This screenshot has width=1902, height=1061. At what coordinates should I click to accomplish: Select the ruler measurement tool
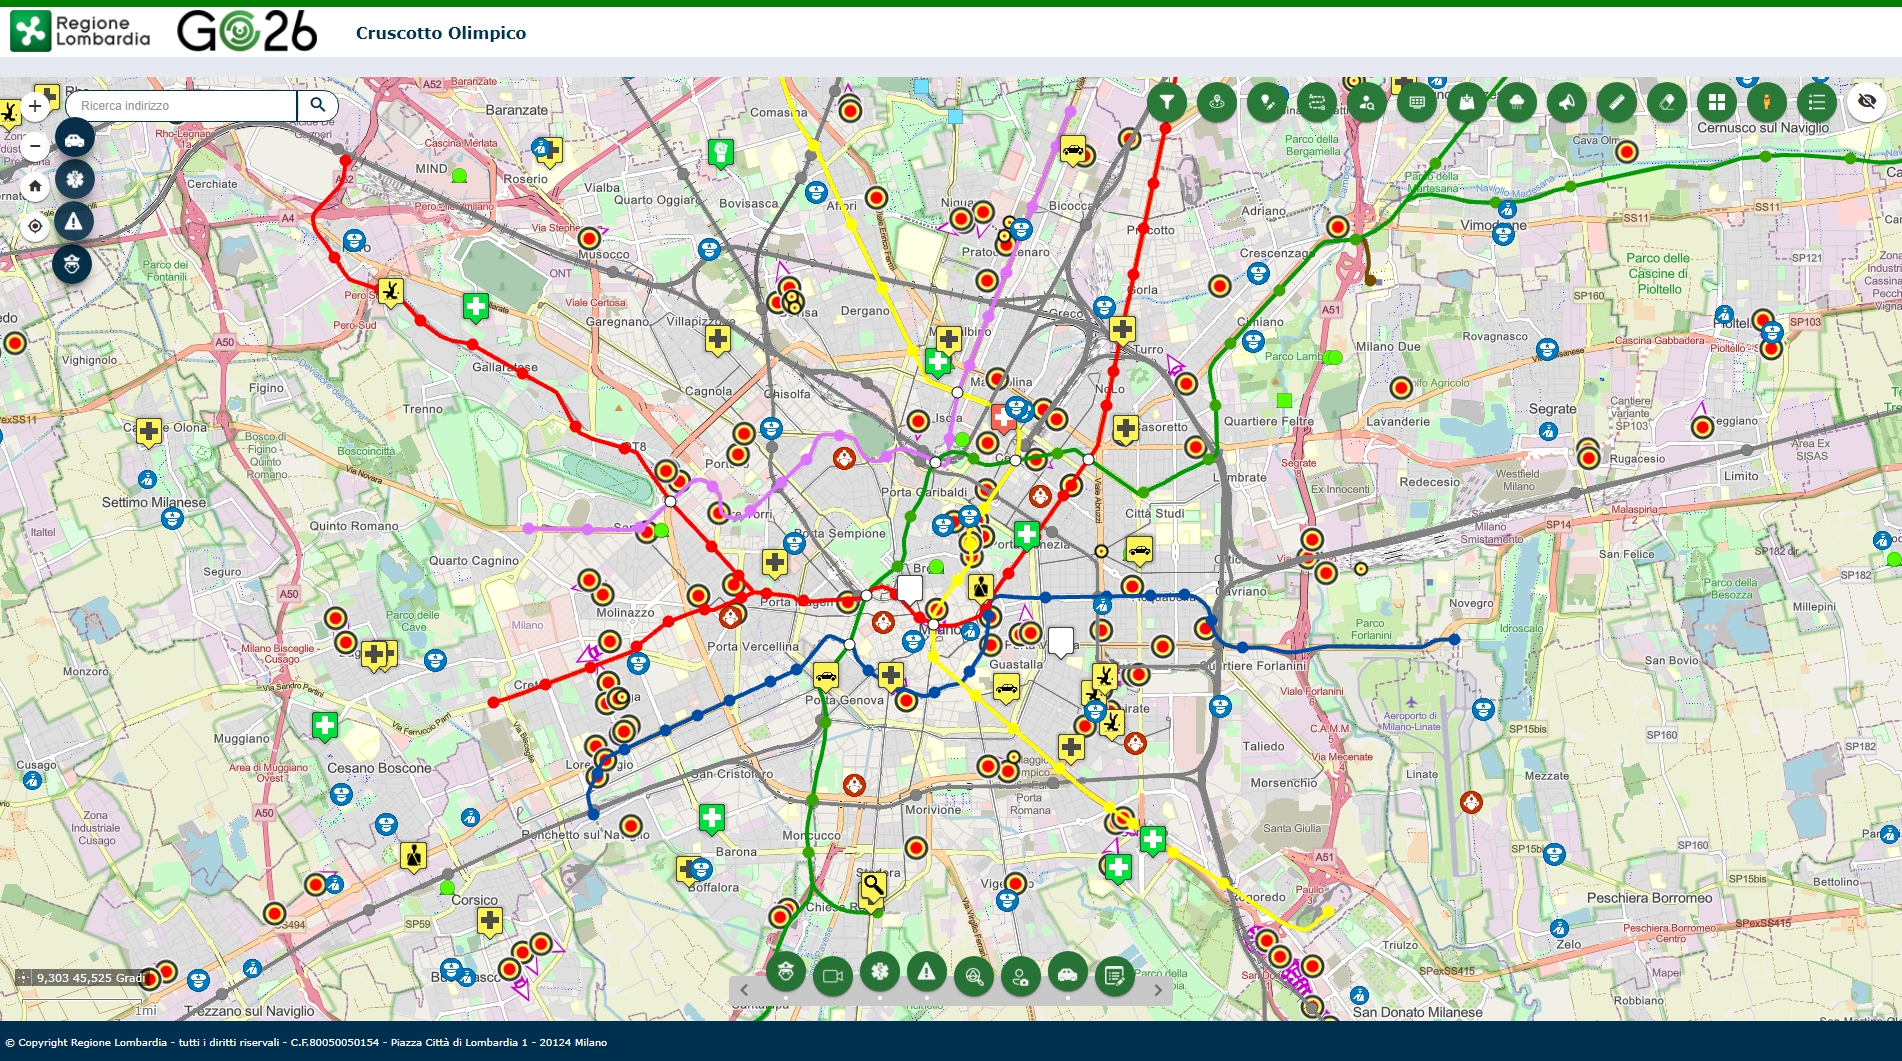pos(1616,102)
